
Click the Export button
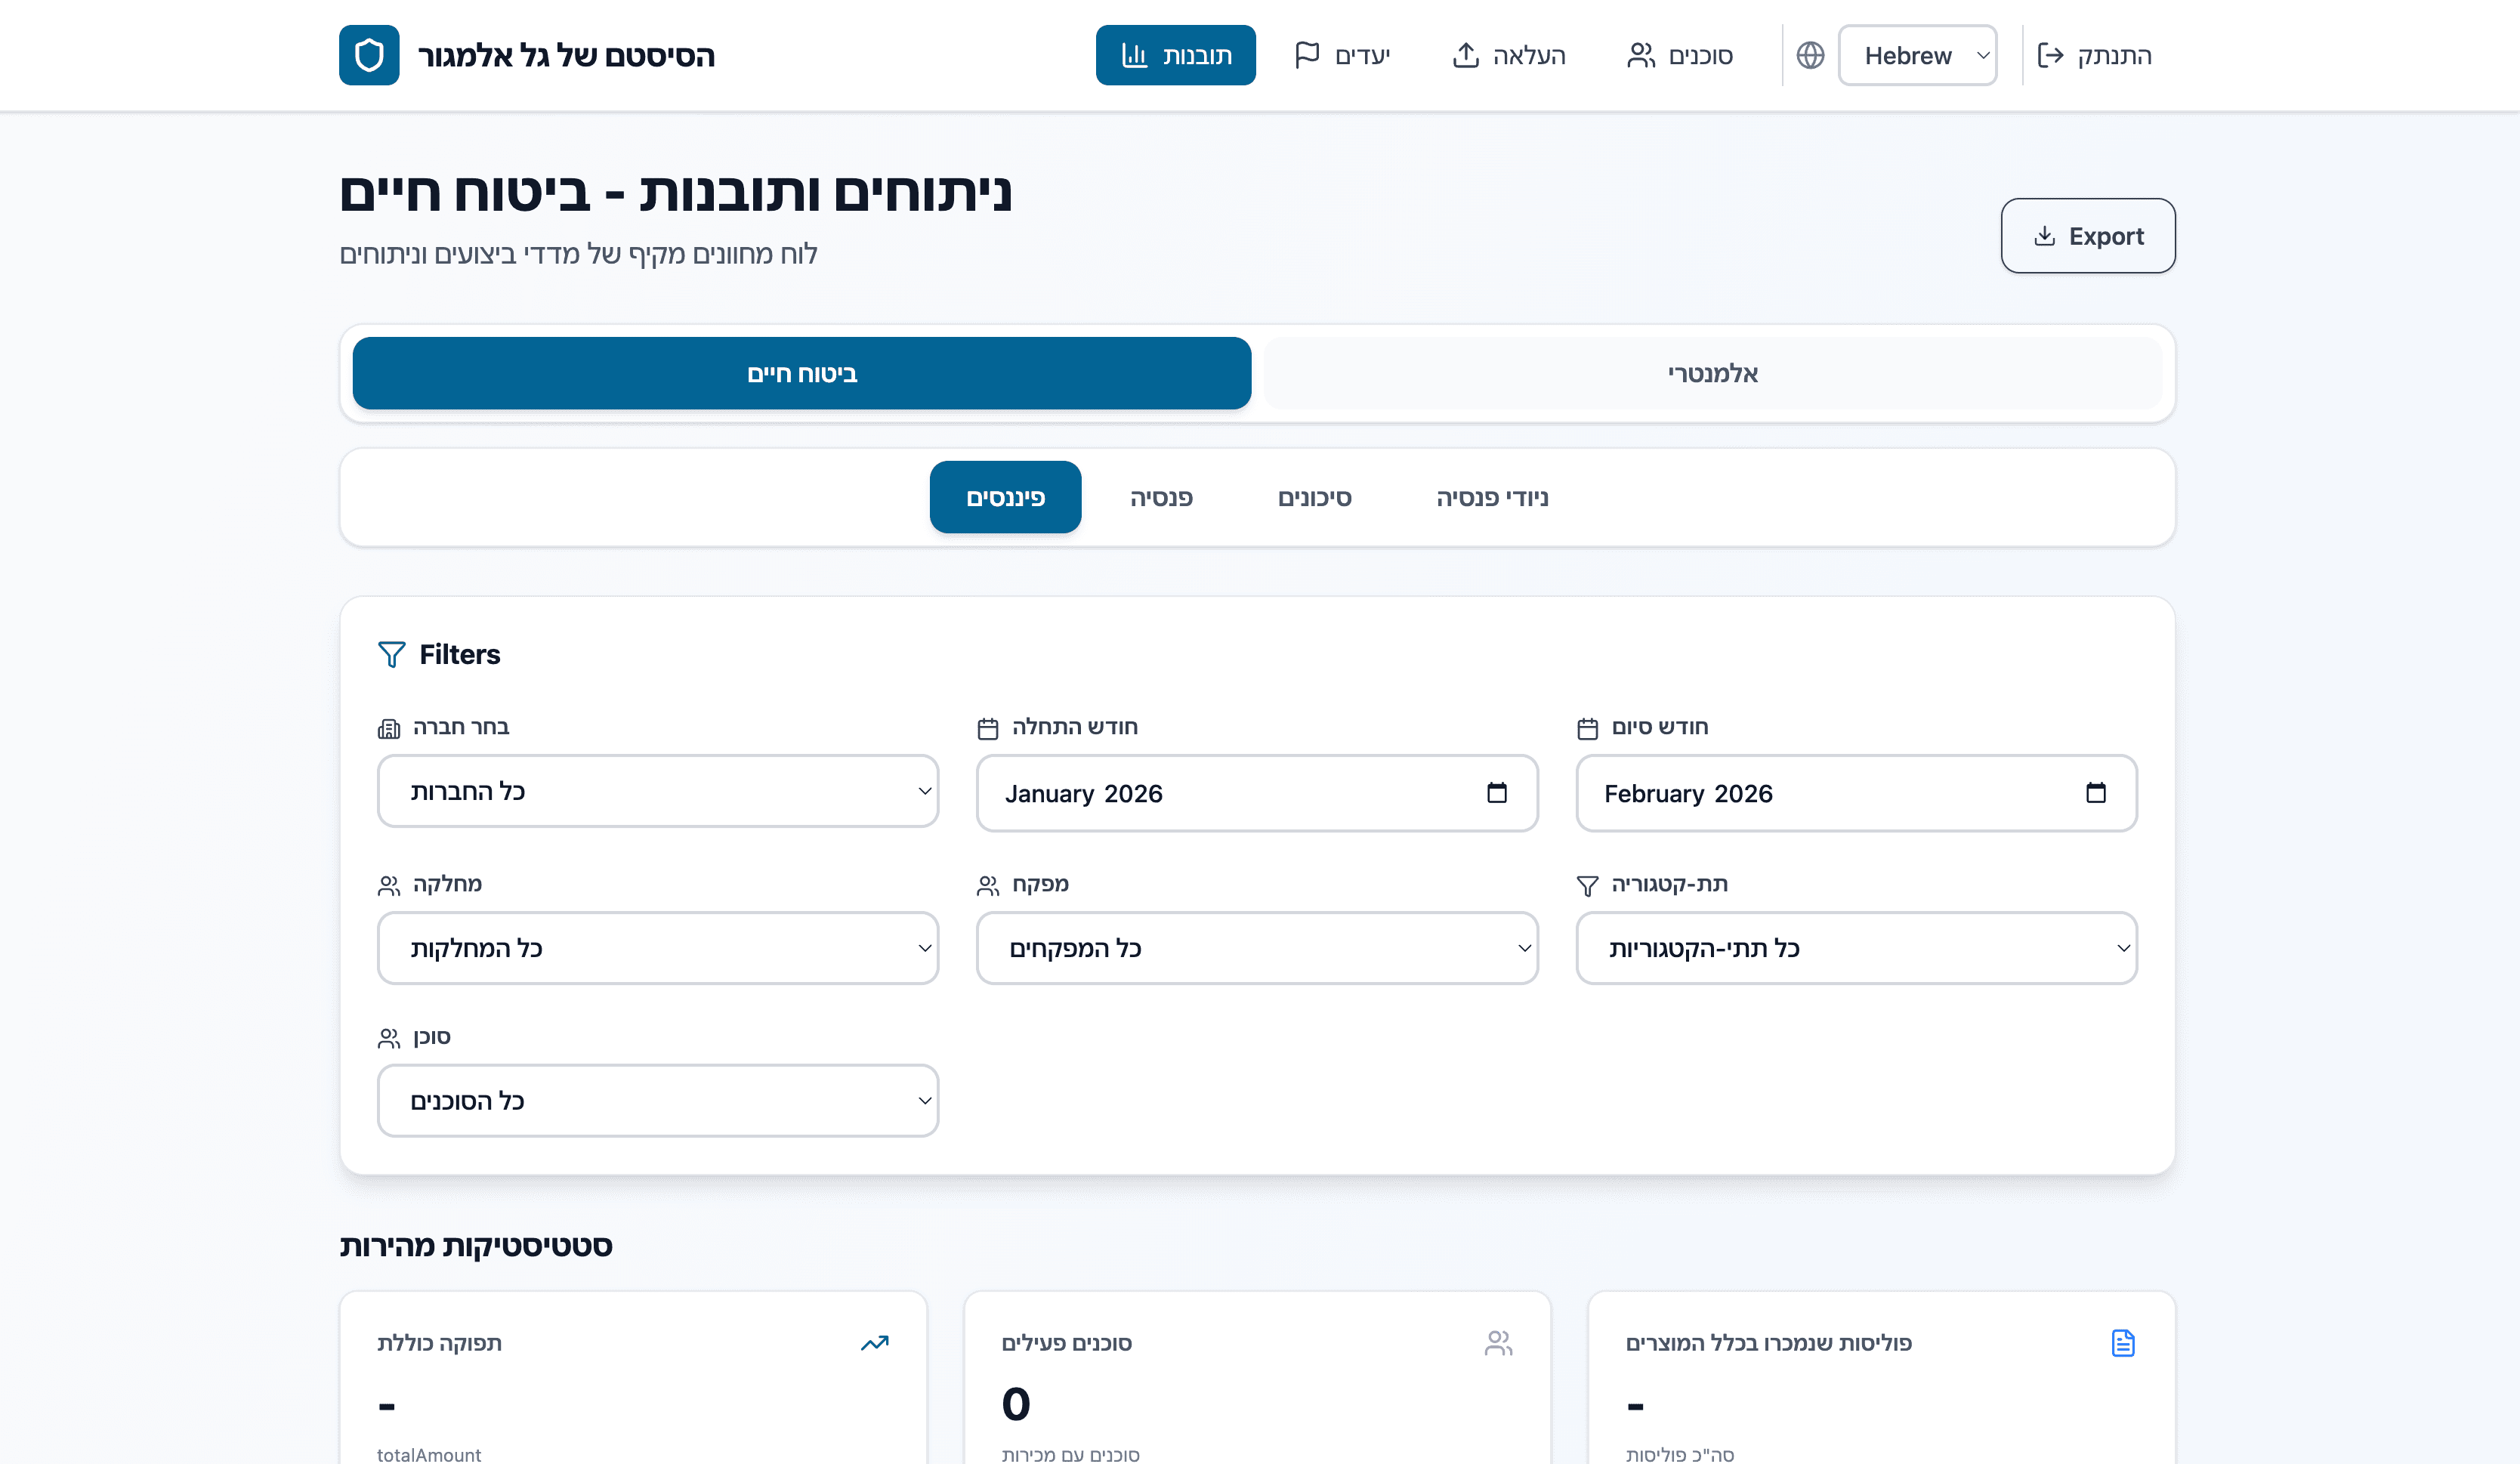pyautogui.click(x=2087, y=236)
